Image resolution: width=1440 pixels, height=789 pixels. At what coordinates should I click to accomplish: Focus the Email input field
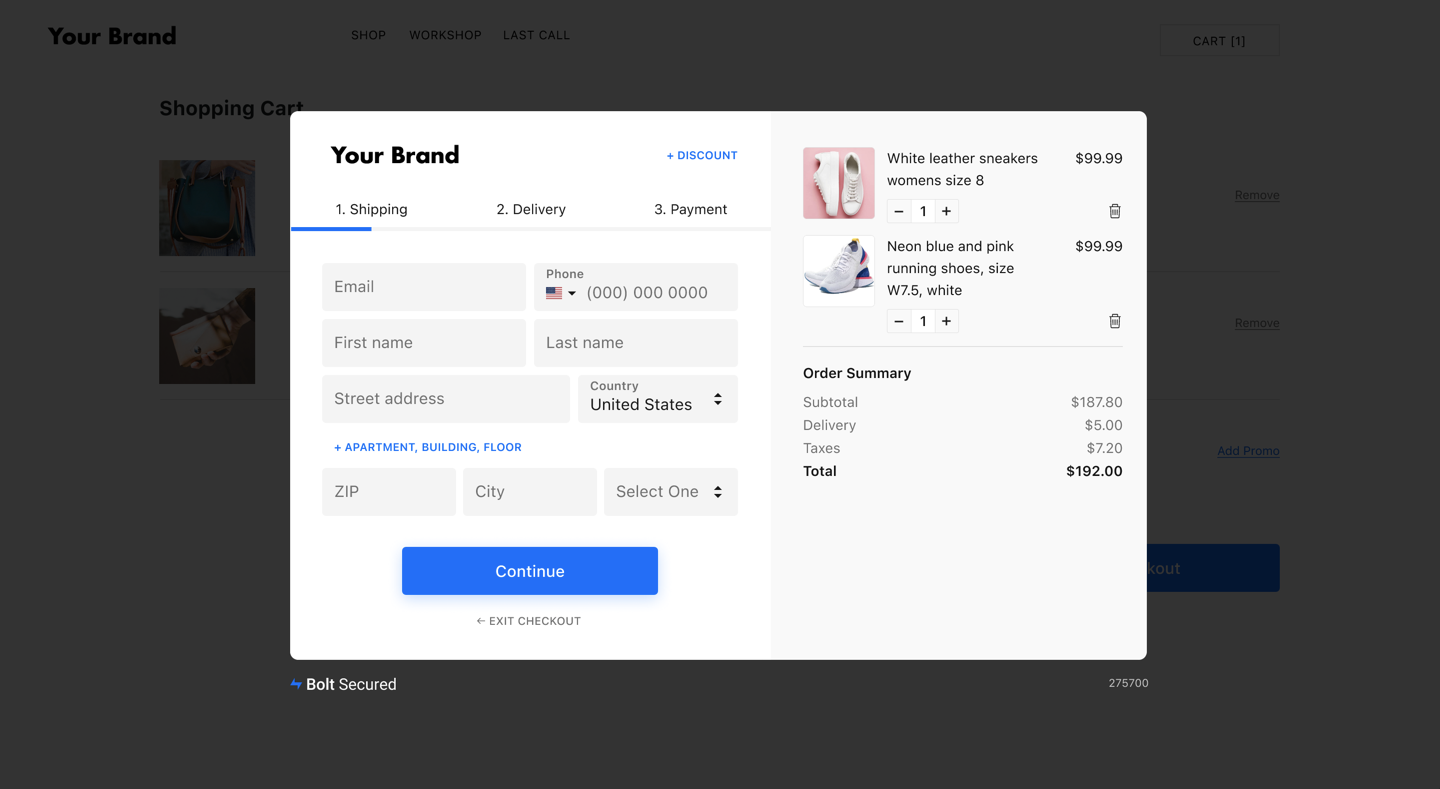coord(424,287)
